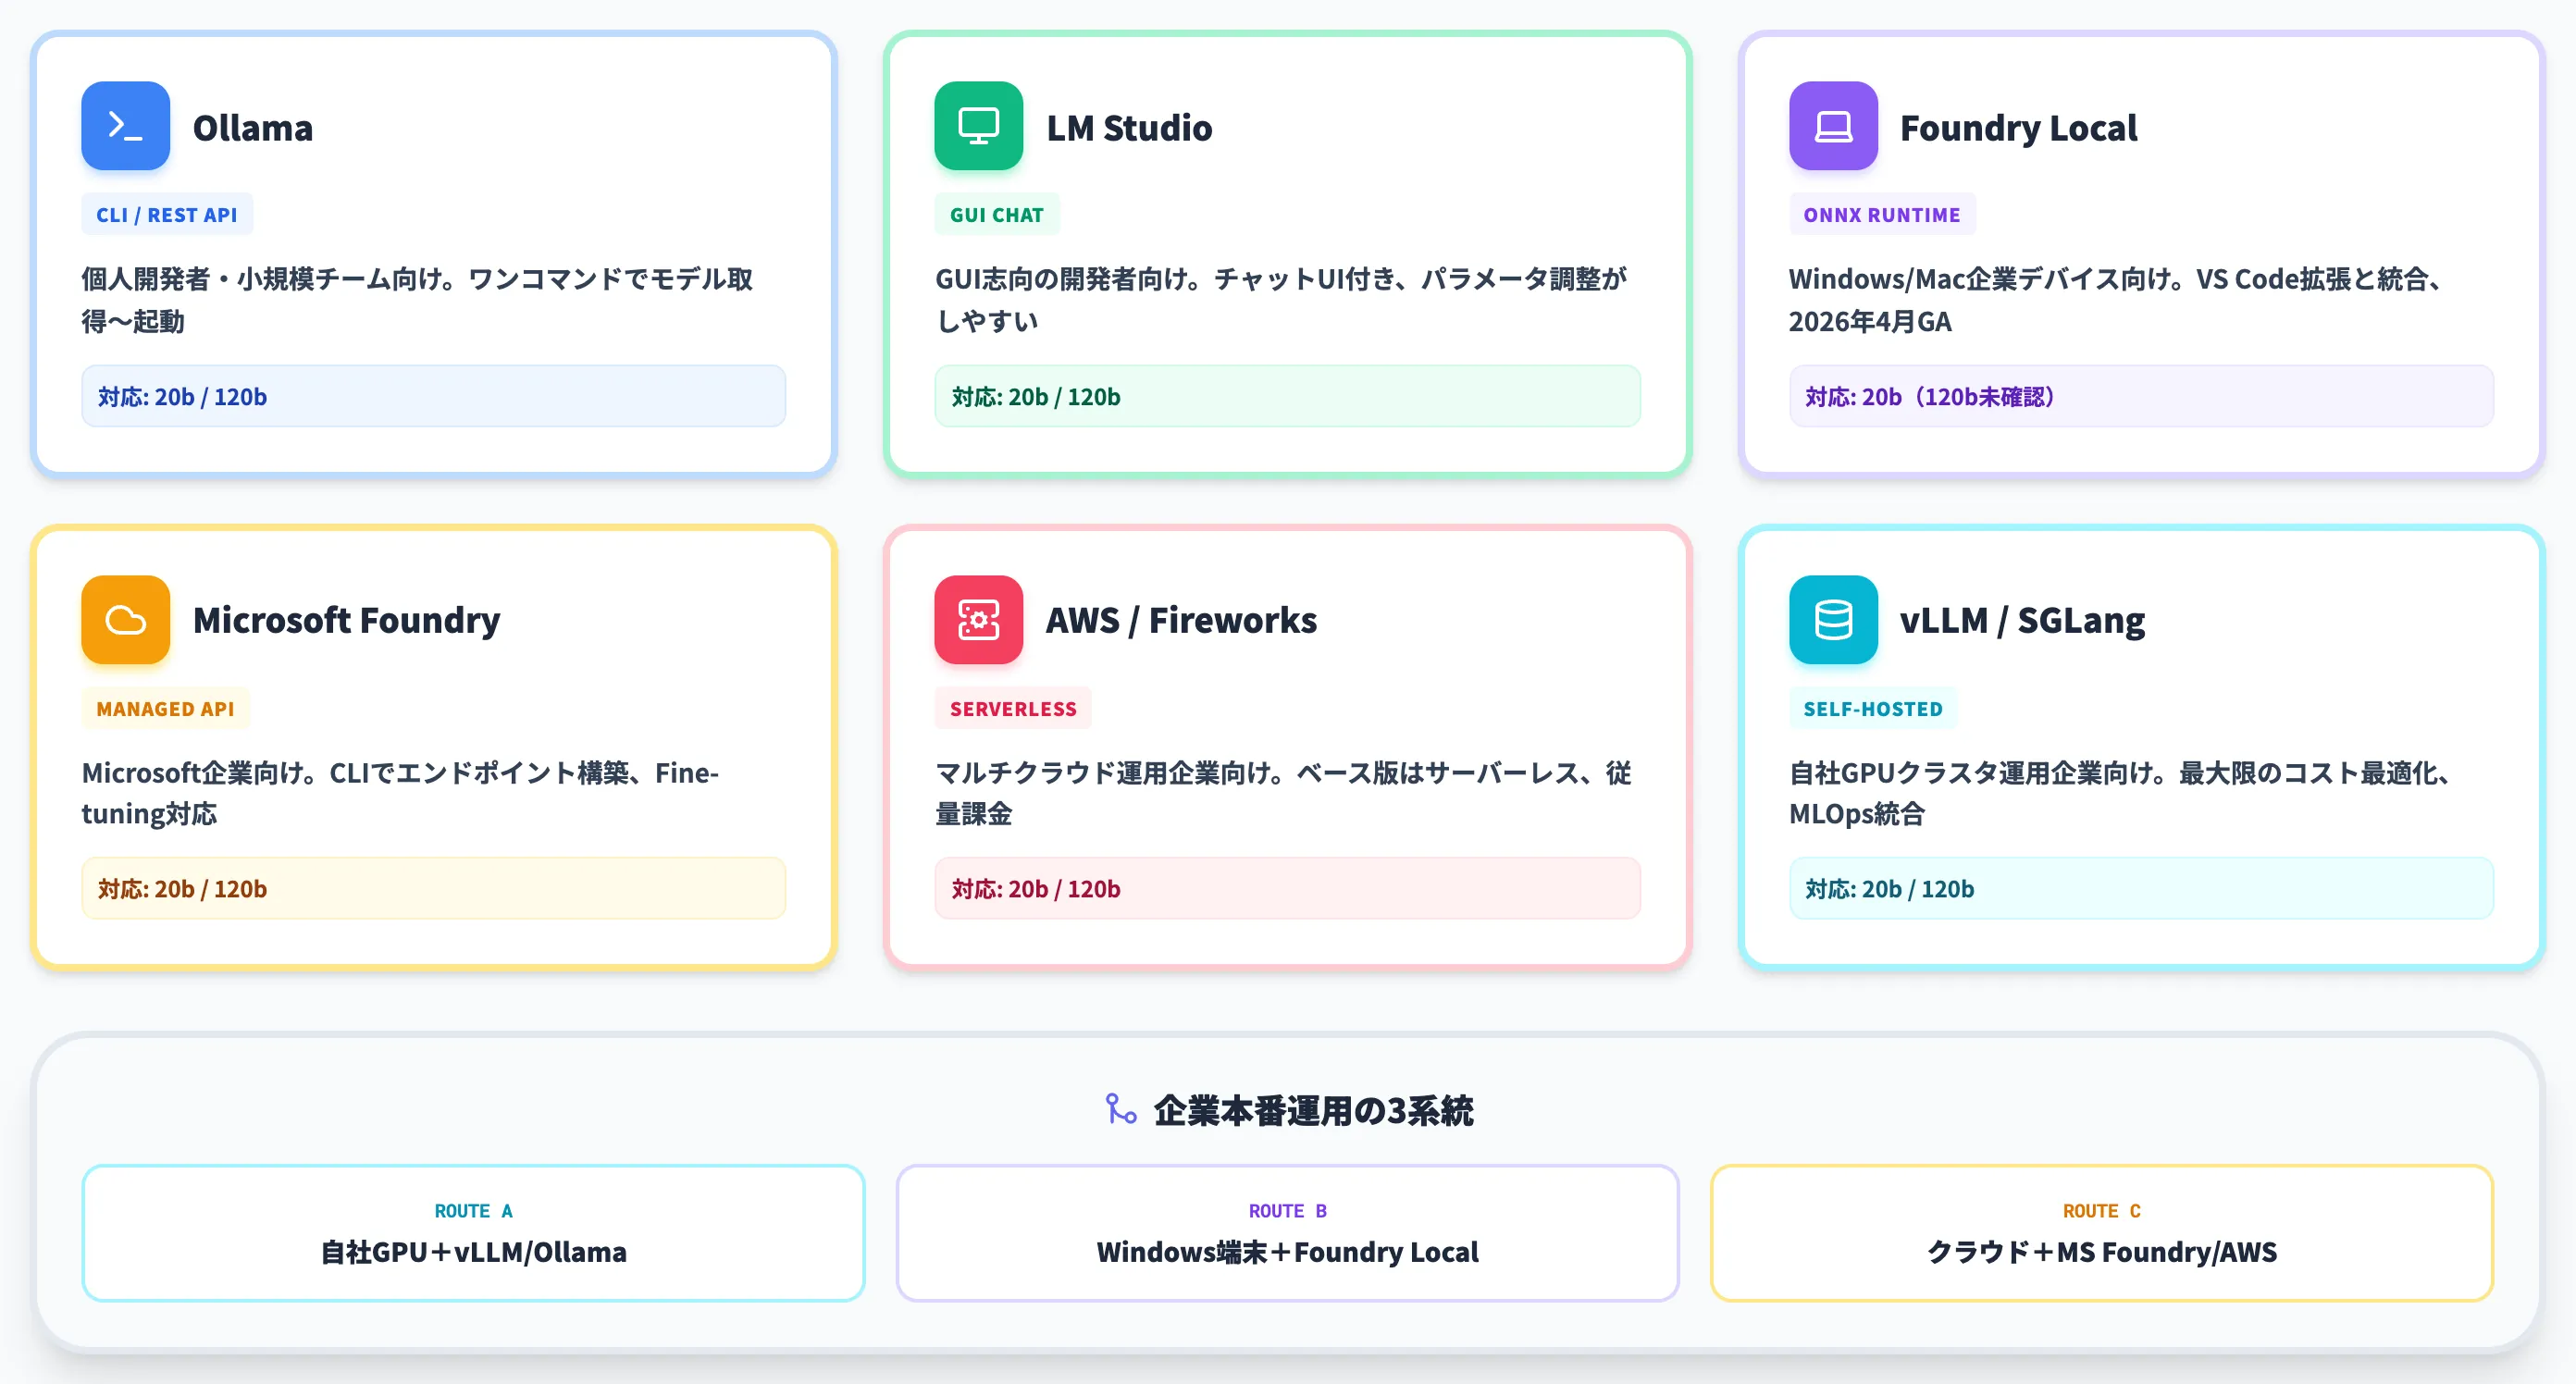Click the vLLM / SGLang database icon
This screenshot has width=2576, height=1384.
[x=1832, y=619]
